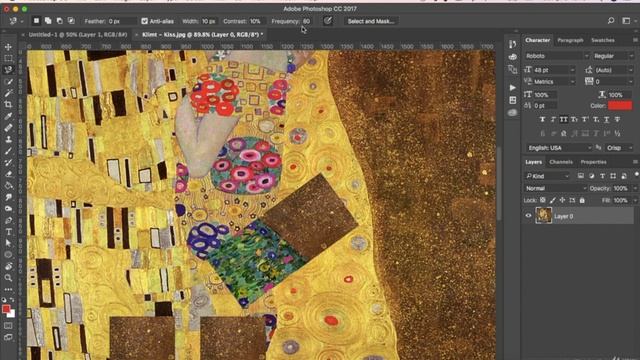This screenshot has height=360, width=640.
Task: Open the Metrics kerning dropdown
Action: (x=554, y=82)
